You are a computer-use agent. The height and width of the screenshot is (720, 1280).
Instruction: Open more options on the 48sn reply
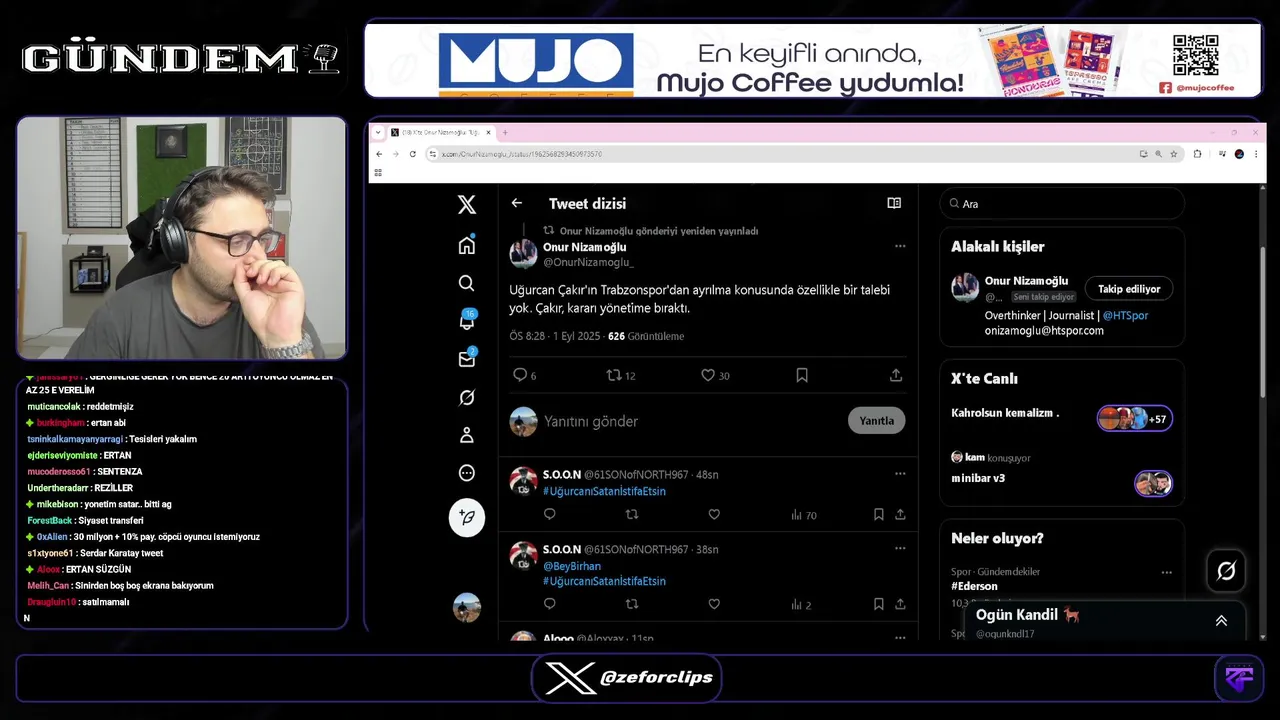click(x=900, y=474)
